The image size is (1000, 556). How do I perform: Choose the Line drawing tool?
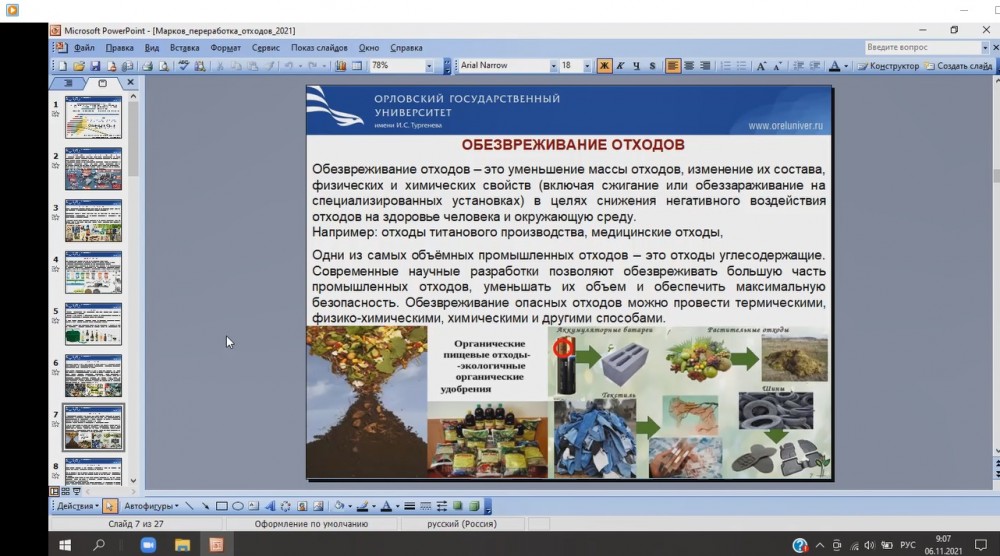[190, 506]
